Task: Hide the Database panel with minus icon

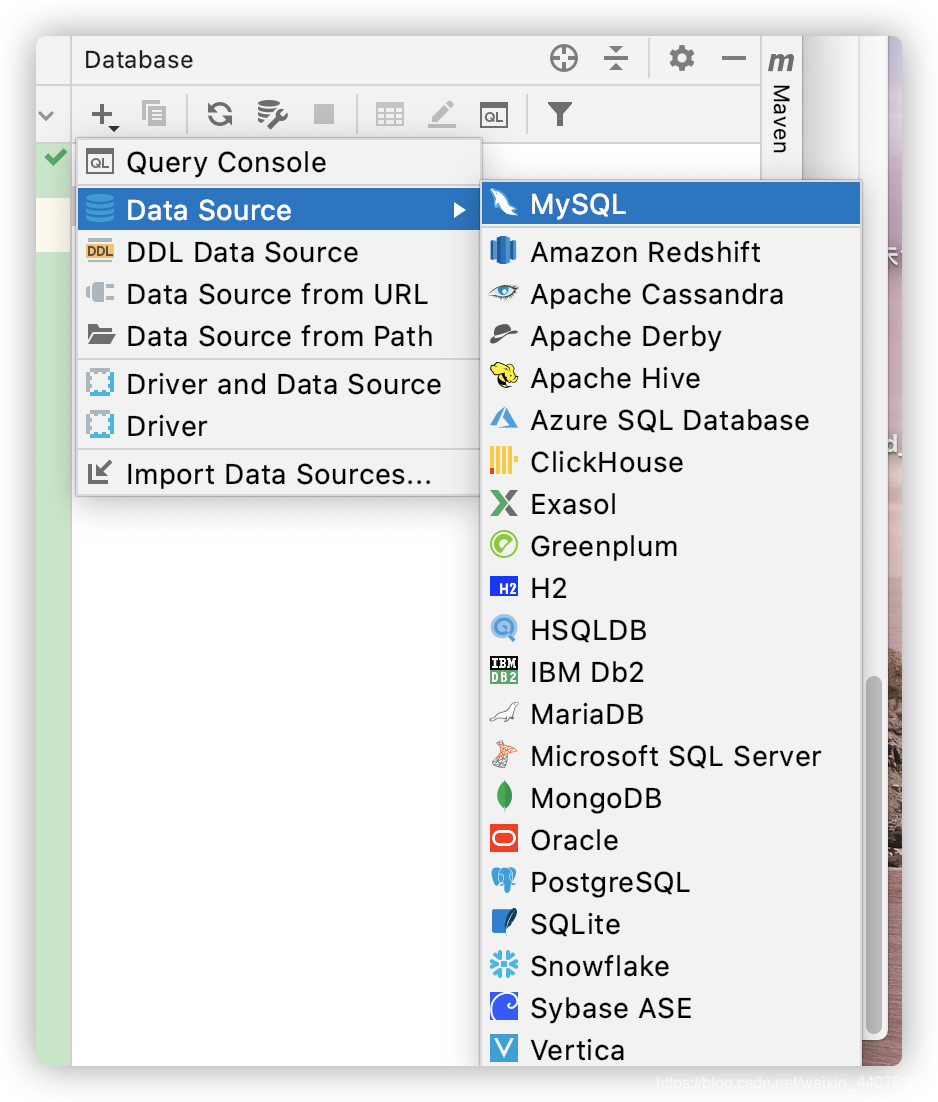Action: 734,58
